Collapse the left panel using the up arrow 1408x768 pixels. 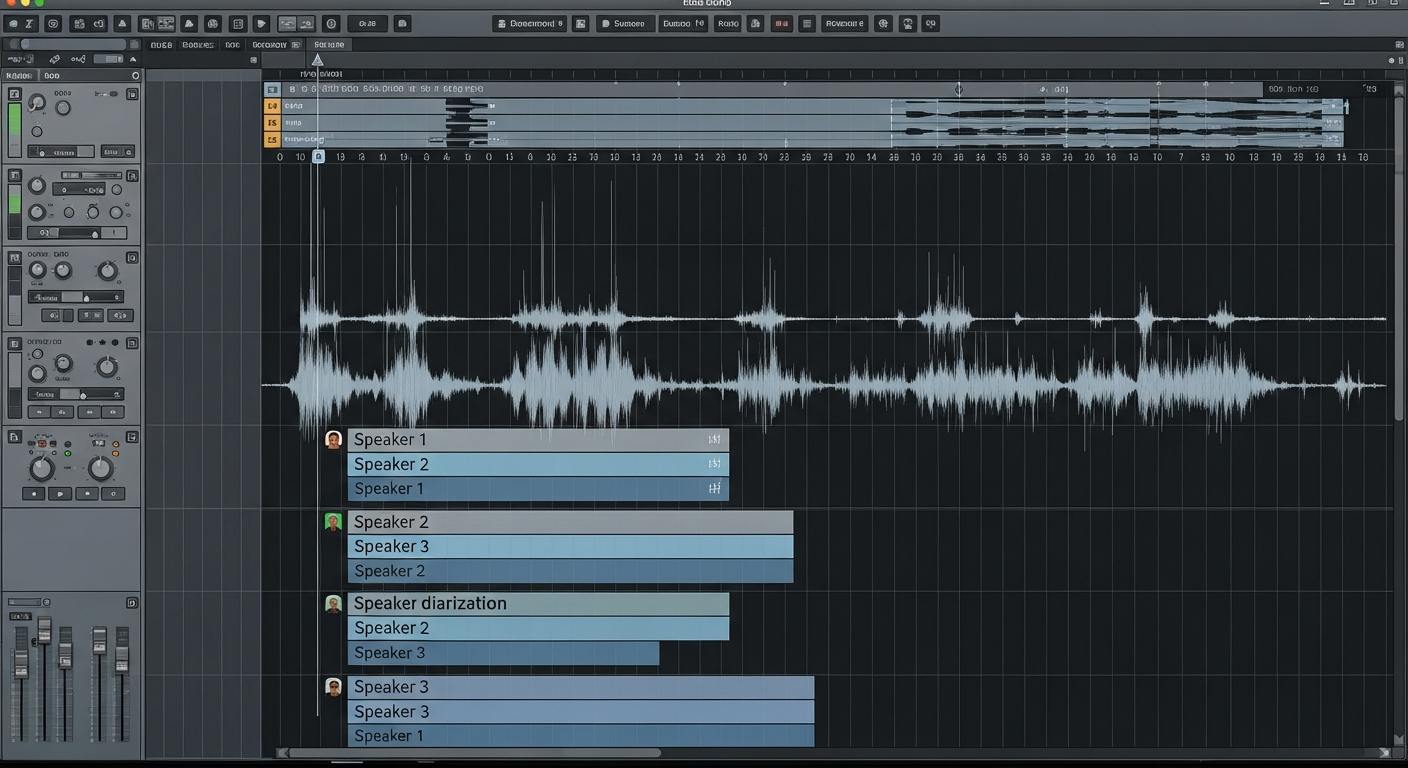coord(132,60)
